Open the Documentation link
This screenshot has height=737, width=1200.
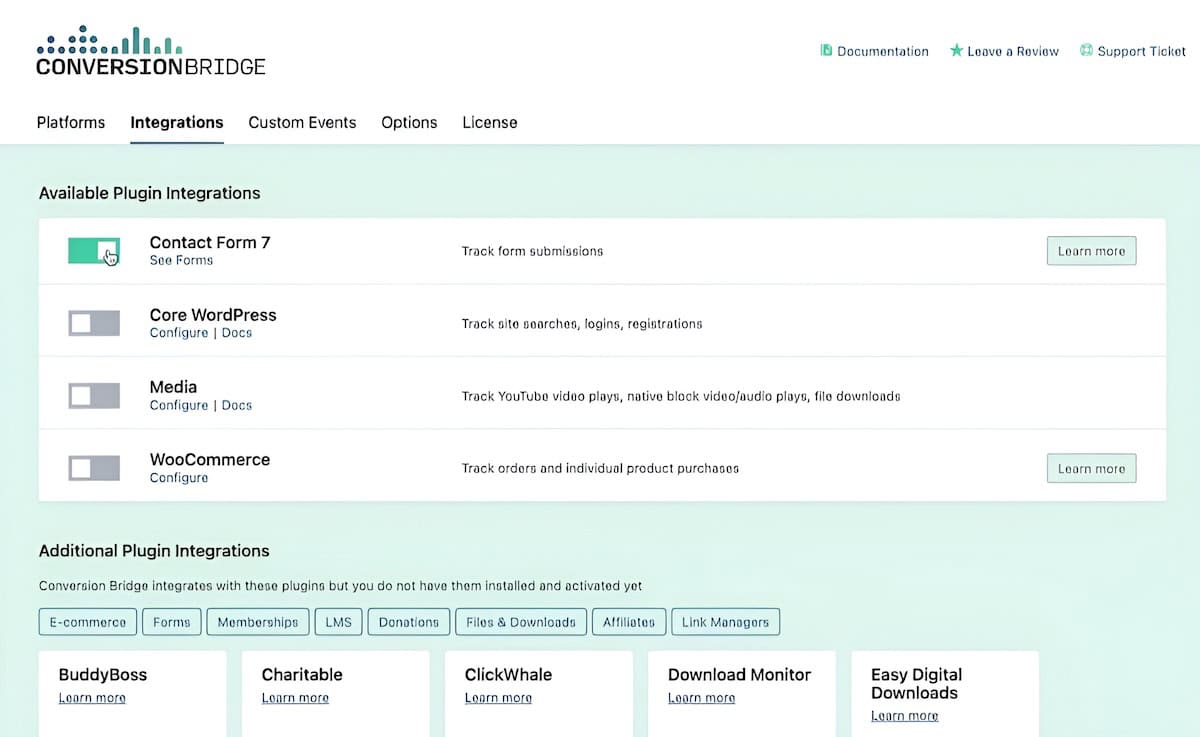(883, 51)
